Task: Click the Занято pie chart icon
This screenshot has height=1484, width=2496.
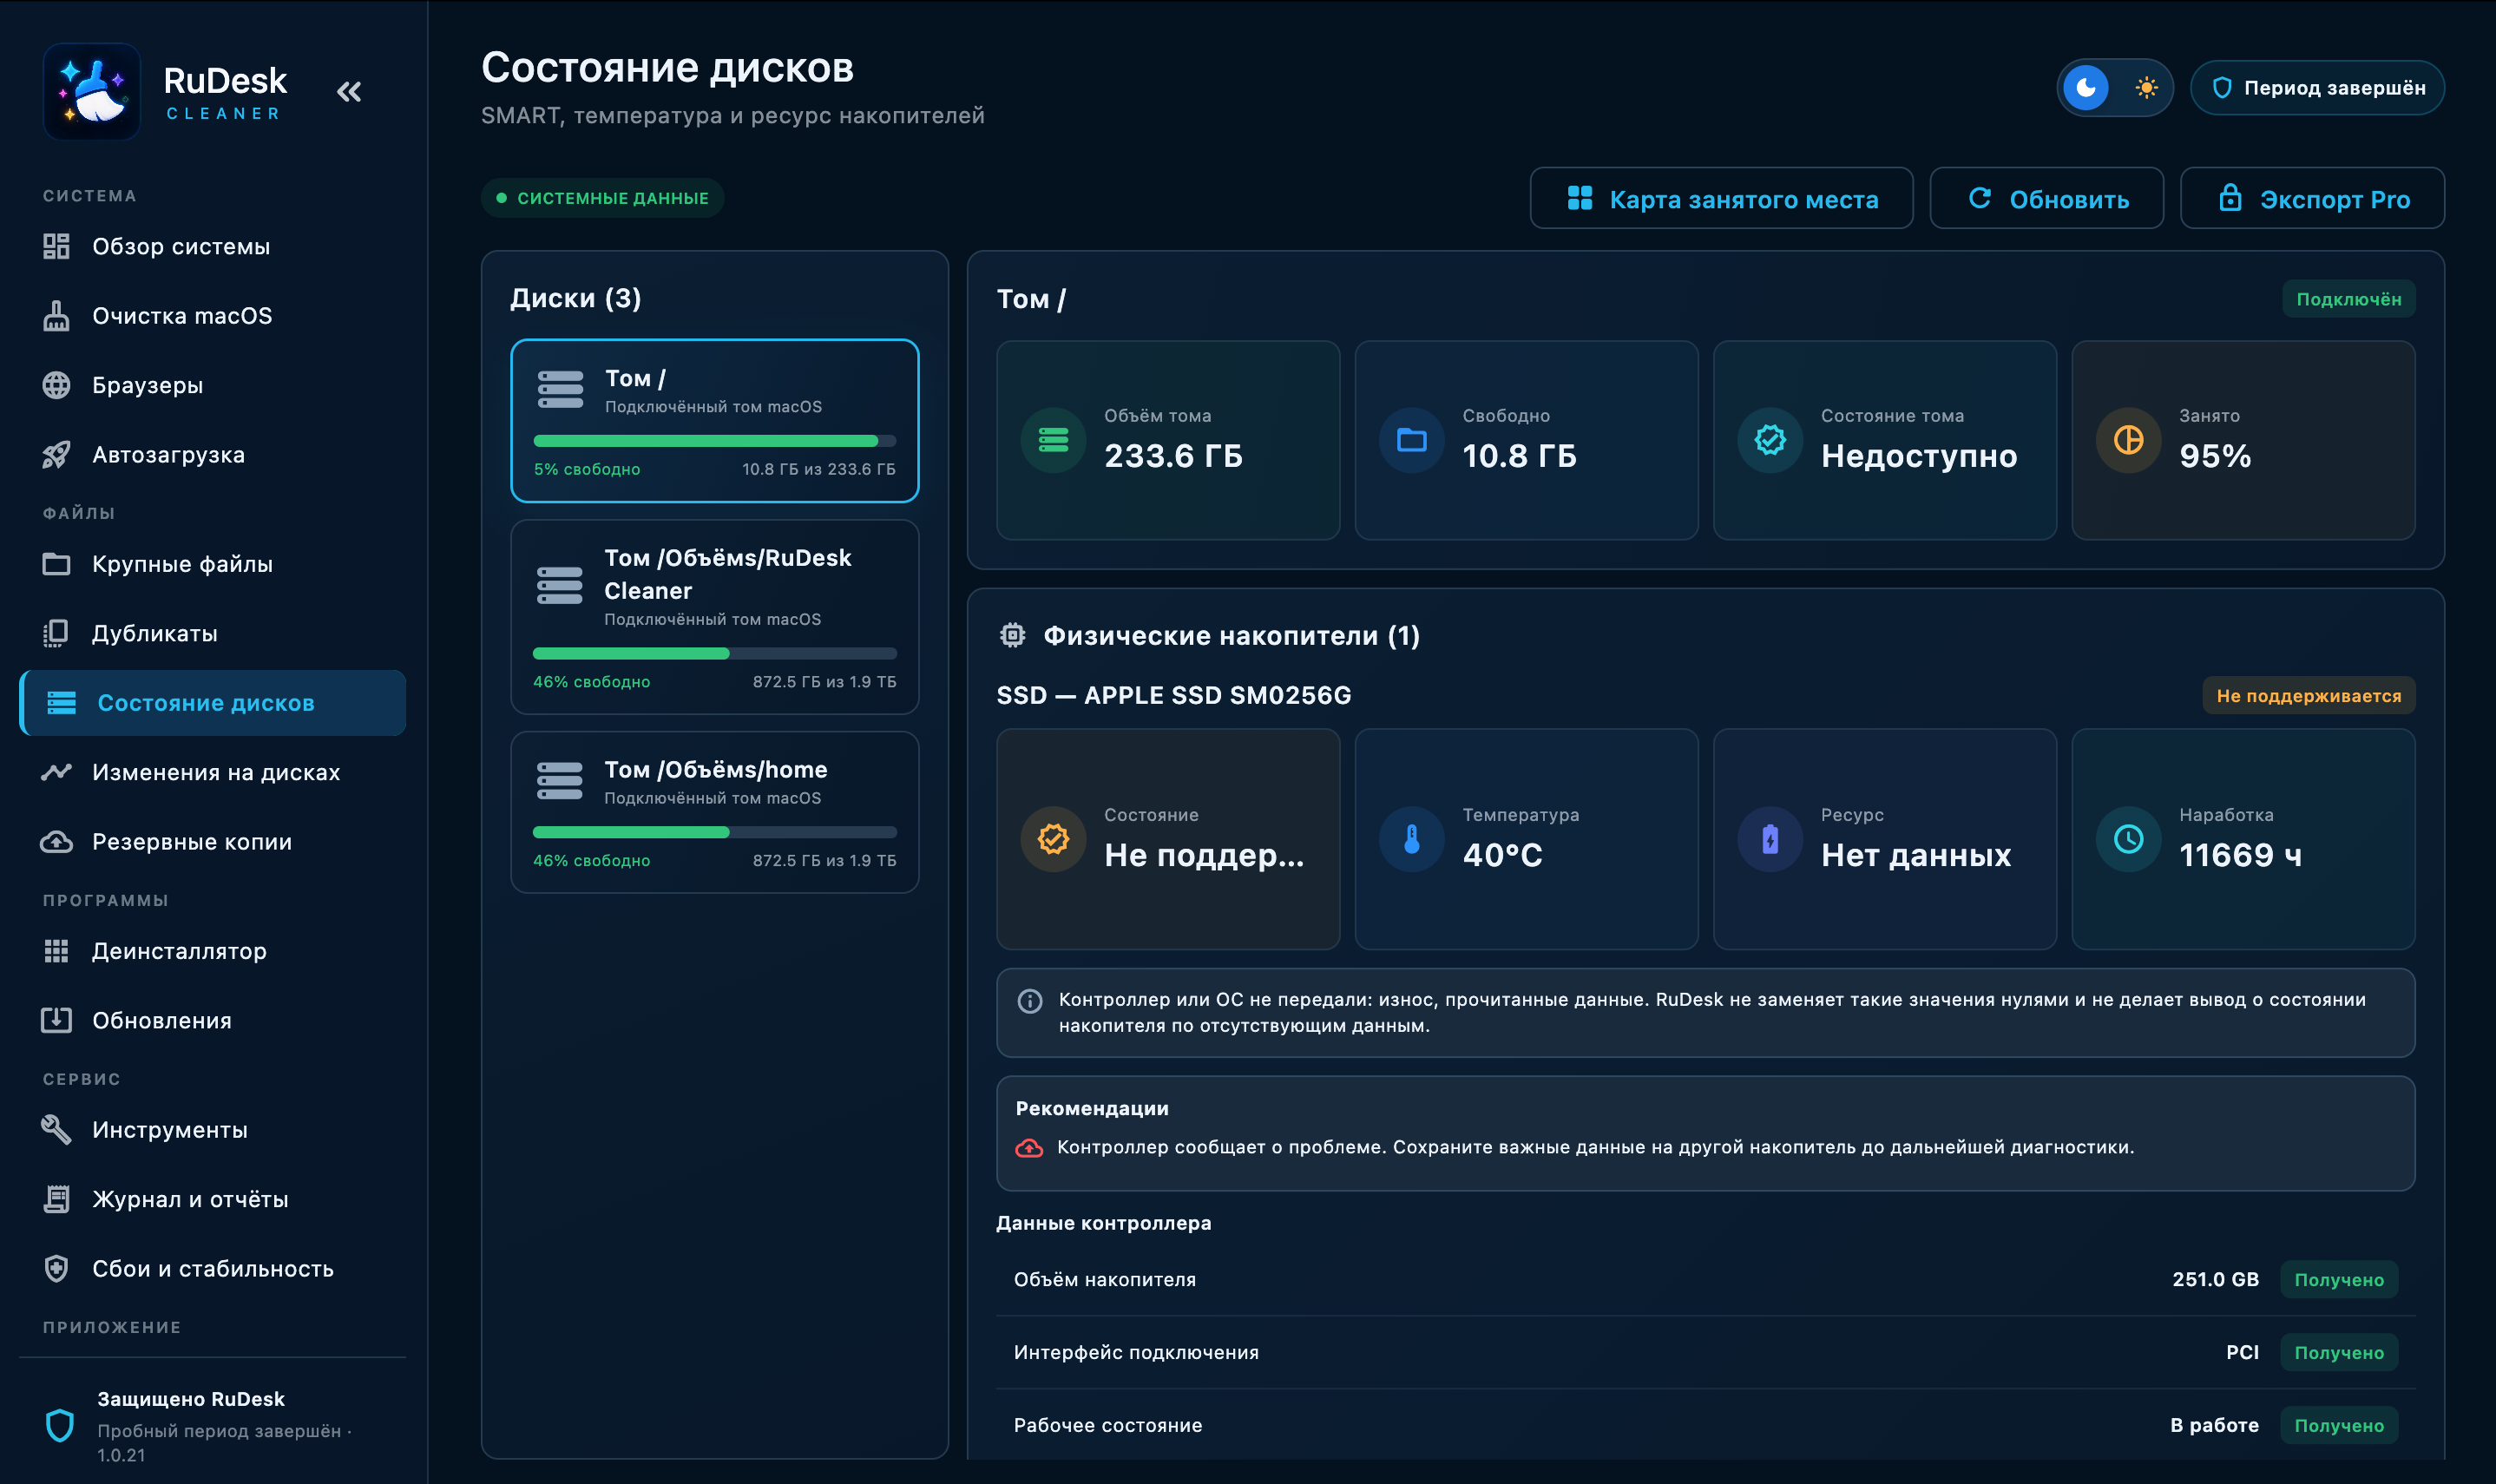Action: [x=2128, y=440]
